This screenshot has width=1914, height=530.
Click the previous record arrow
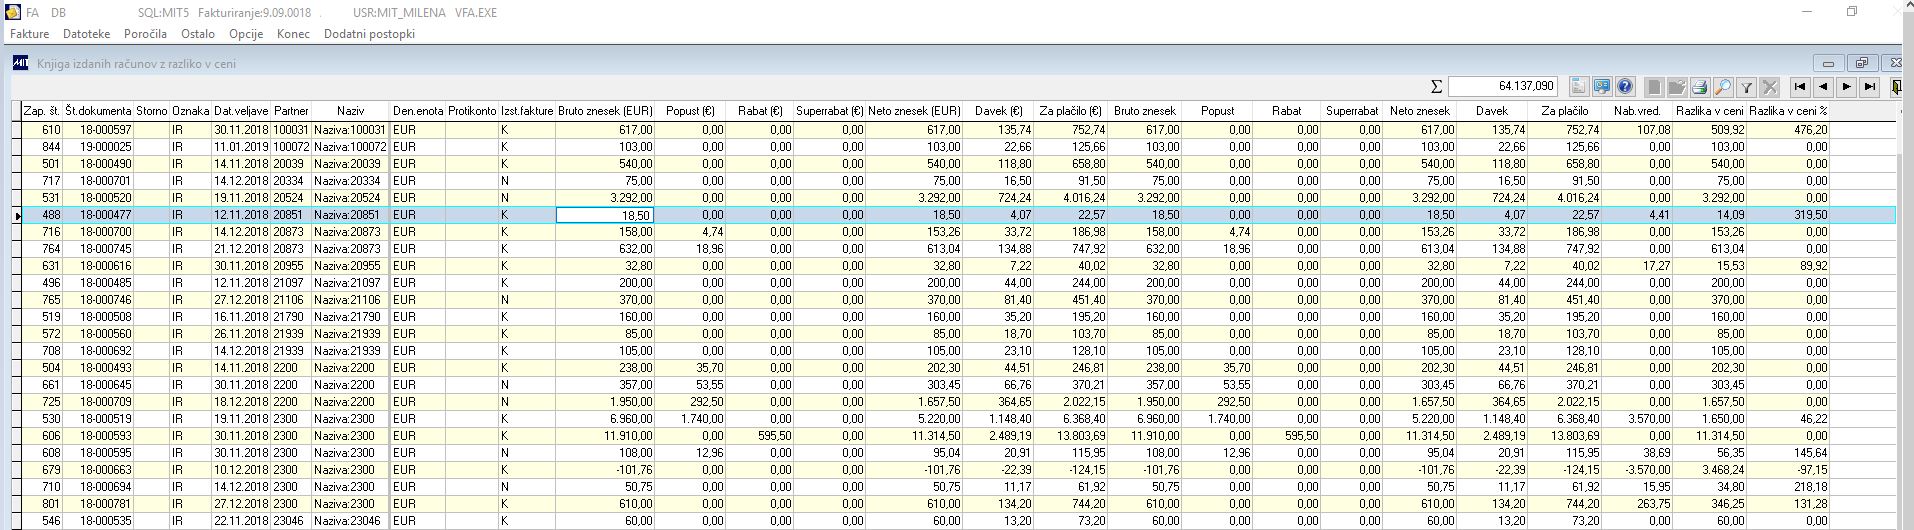pyautogui.click(x=1823, y=87)
